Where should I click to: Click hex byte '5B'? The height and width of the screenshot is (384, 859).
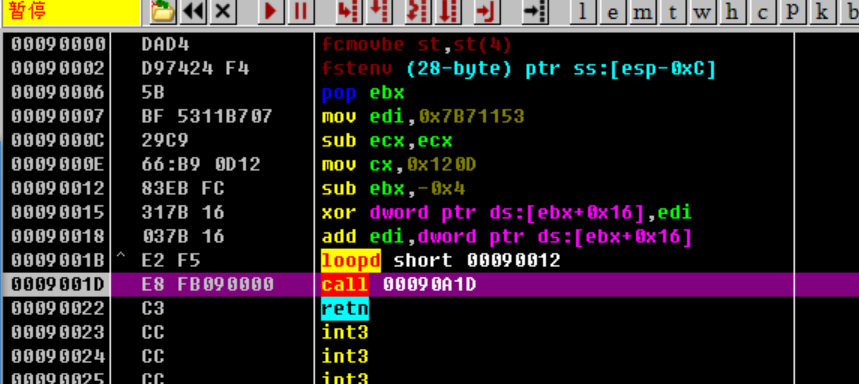click(153, 93)
